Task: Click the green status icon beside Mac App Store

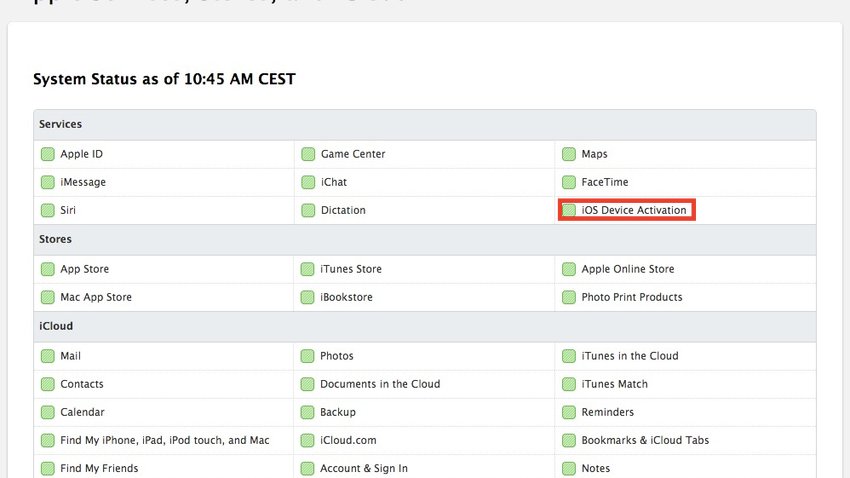Action: [x=48, y=297]
